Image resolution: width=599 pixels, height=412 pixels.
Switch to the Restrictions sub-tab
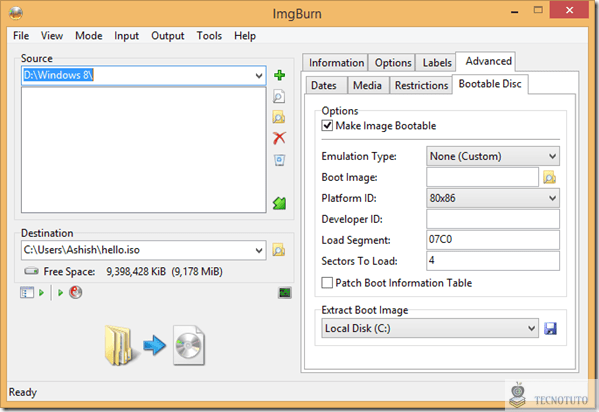421,85
